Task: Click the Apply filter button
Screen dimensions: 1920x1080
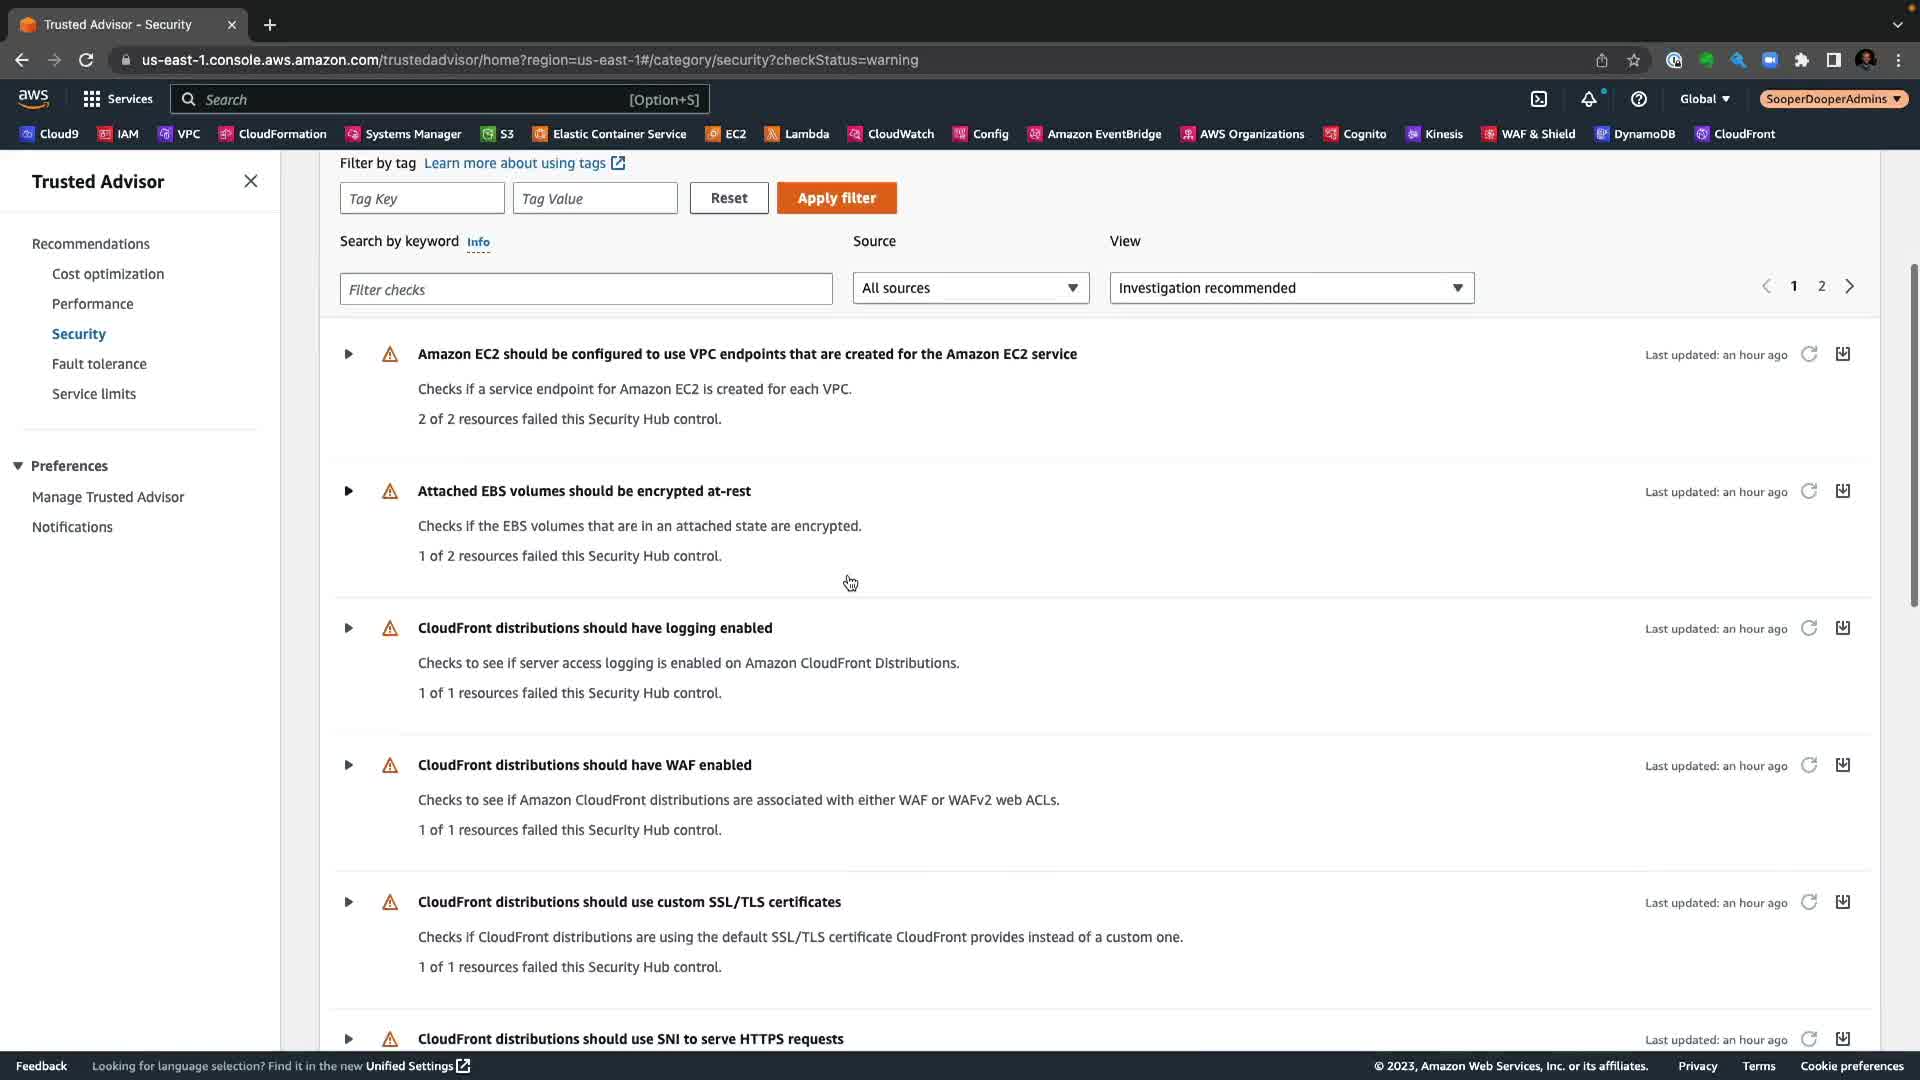Action: pyautogui.click(x=836, y=198)
